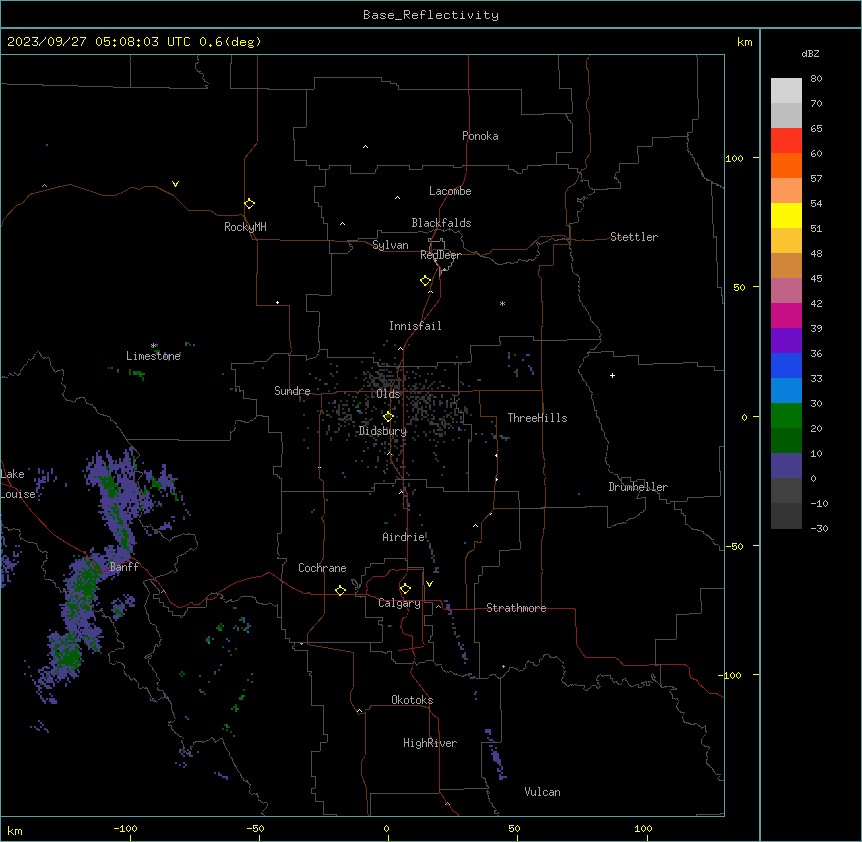Click the ThreeHills label
The height and width of the screenshot is (842, 862).
537,418
